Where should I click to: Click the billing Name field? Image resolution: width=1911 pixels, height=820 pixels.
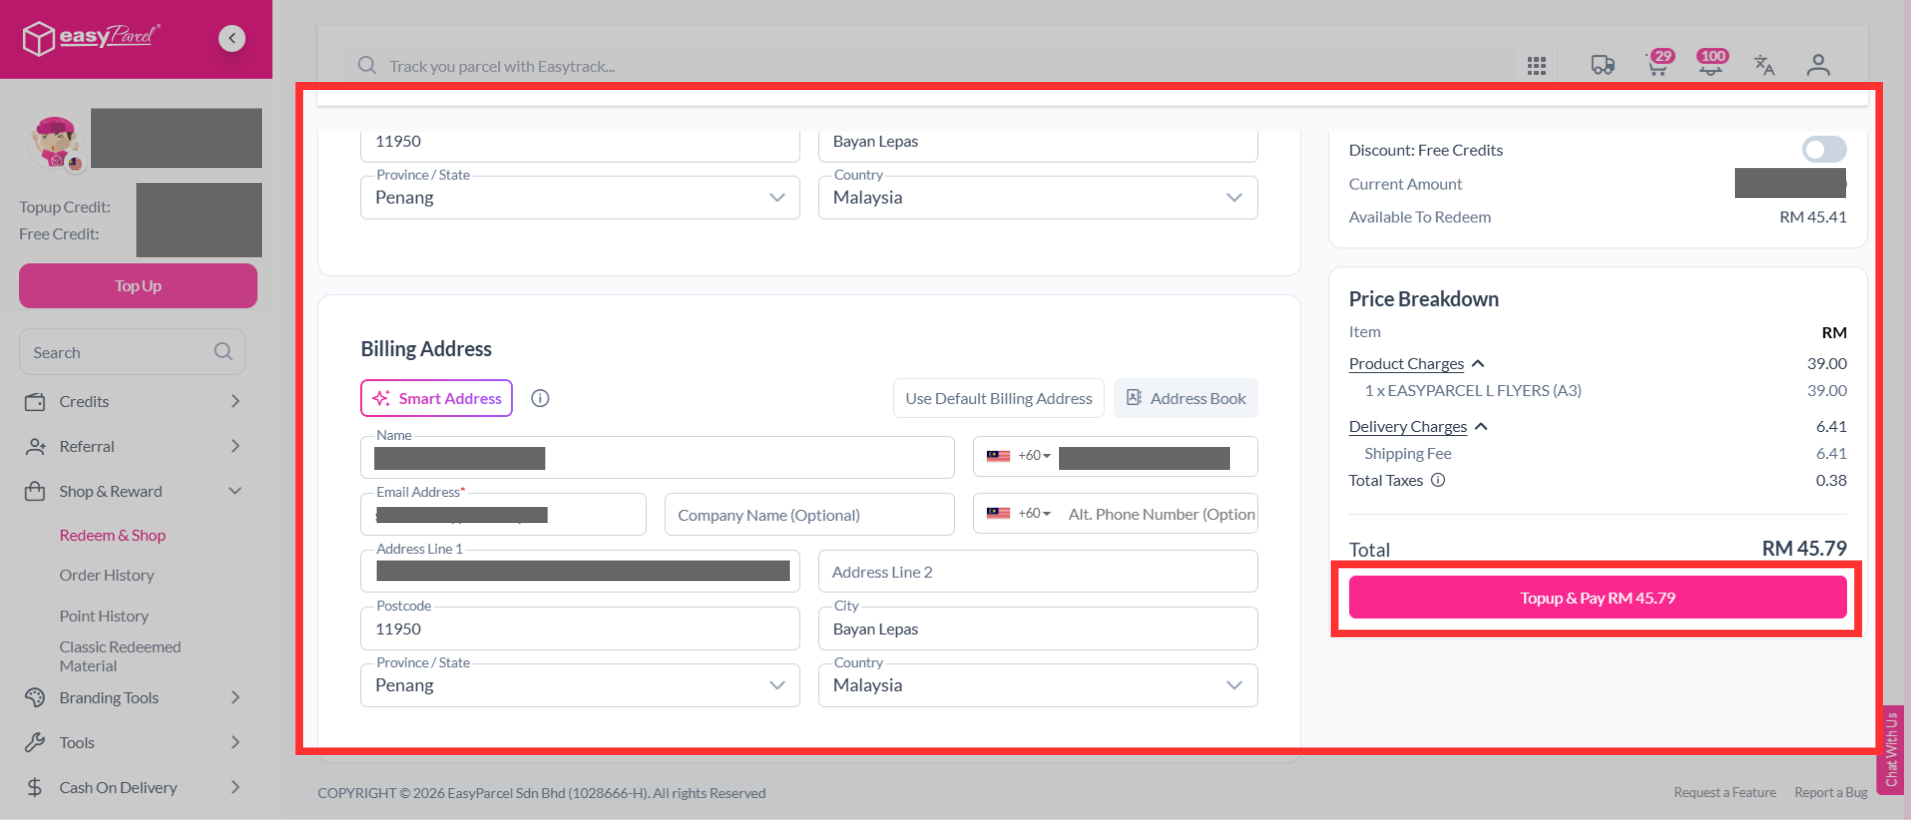click(657, 458)
